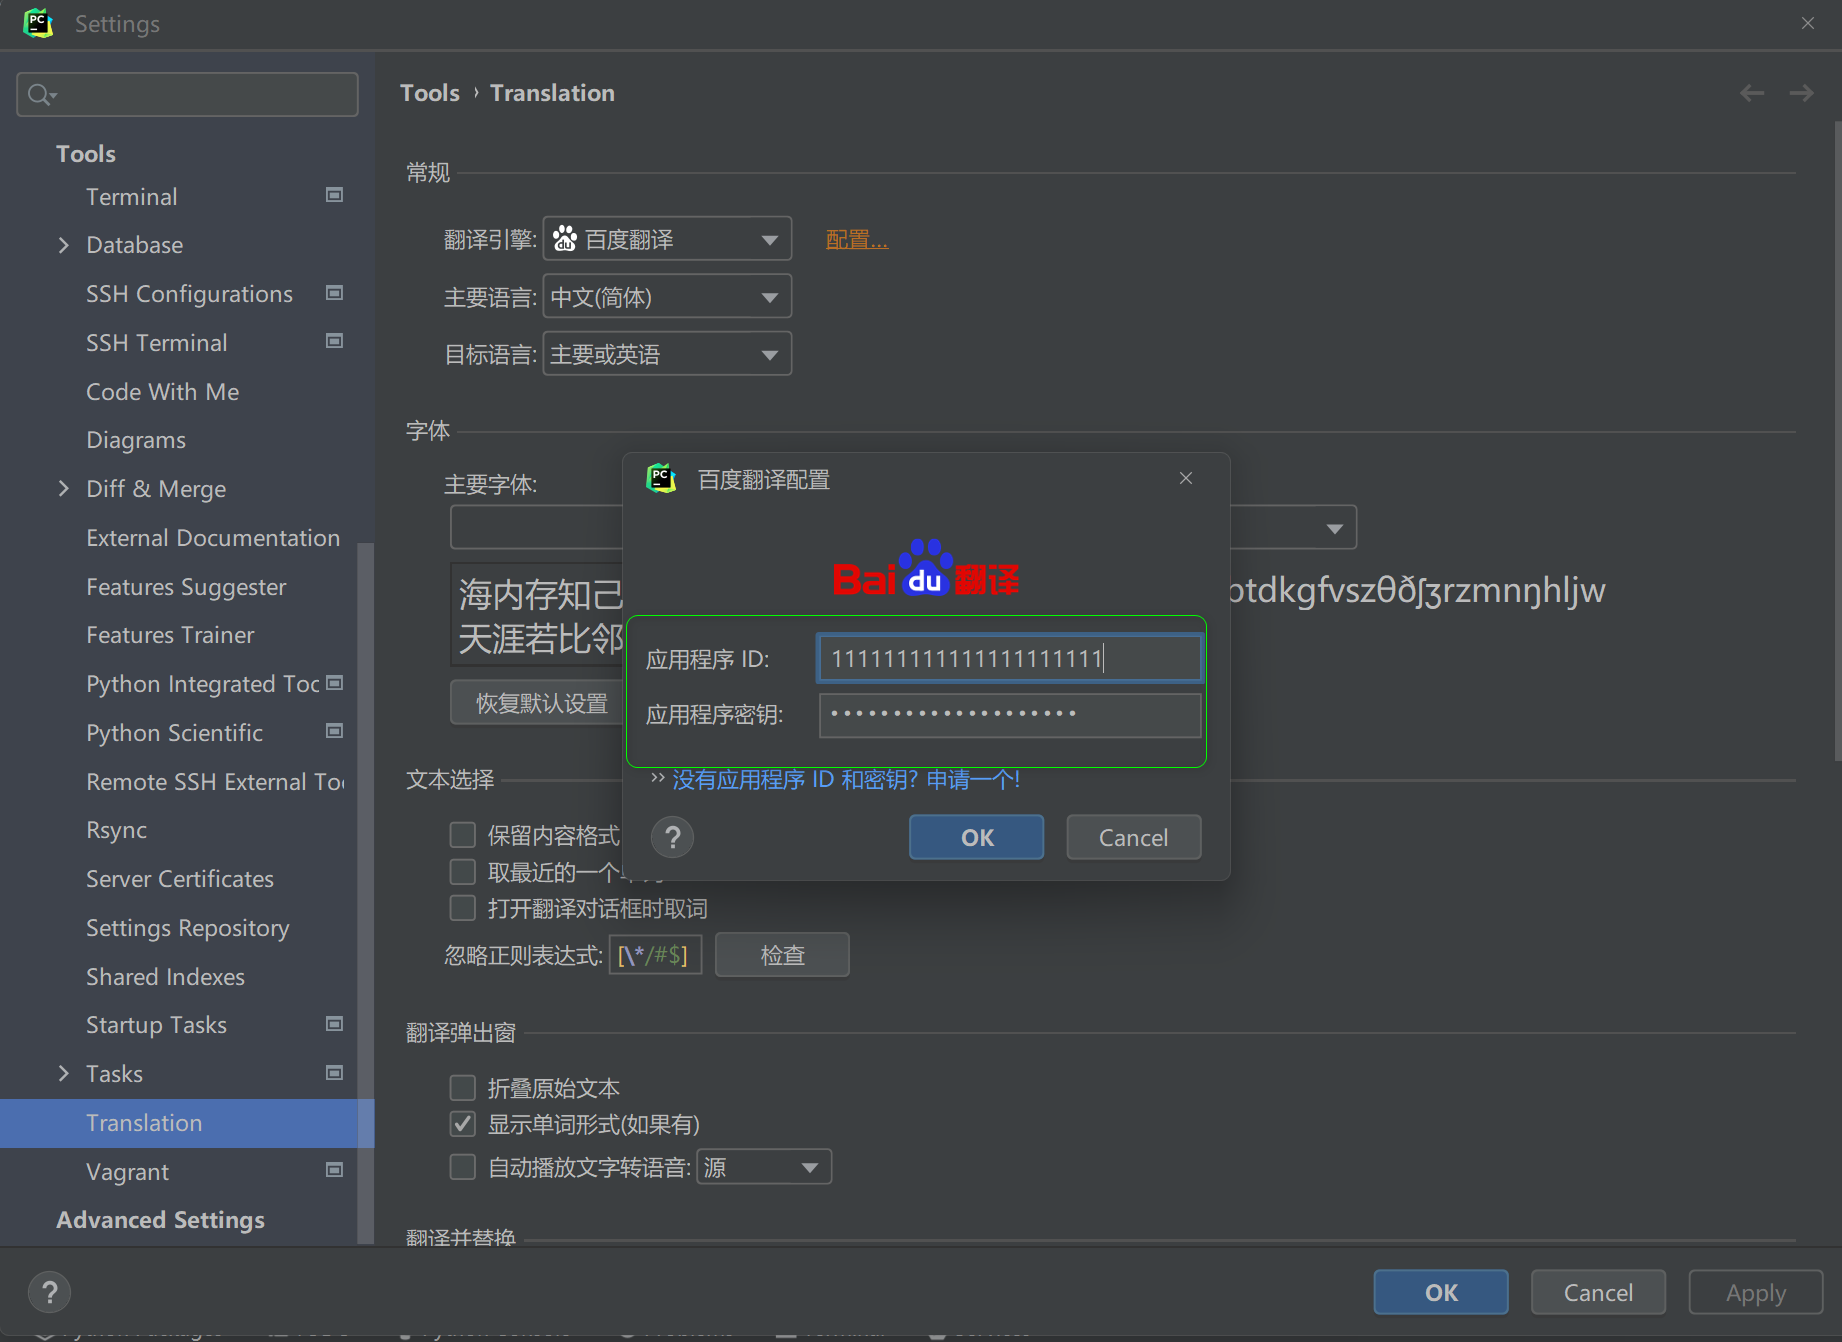Click the project-level icon beside Tasks
This screenshot has width=1842, height=1342.
tap(335, 1073)
